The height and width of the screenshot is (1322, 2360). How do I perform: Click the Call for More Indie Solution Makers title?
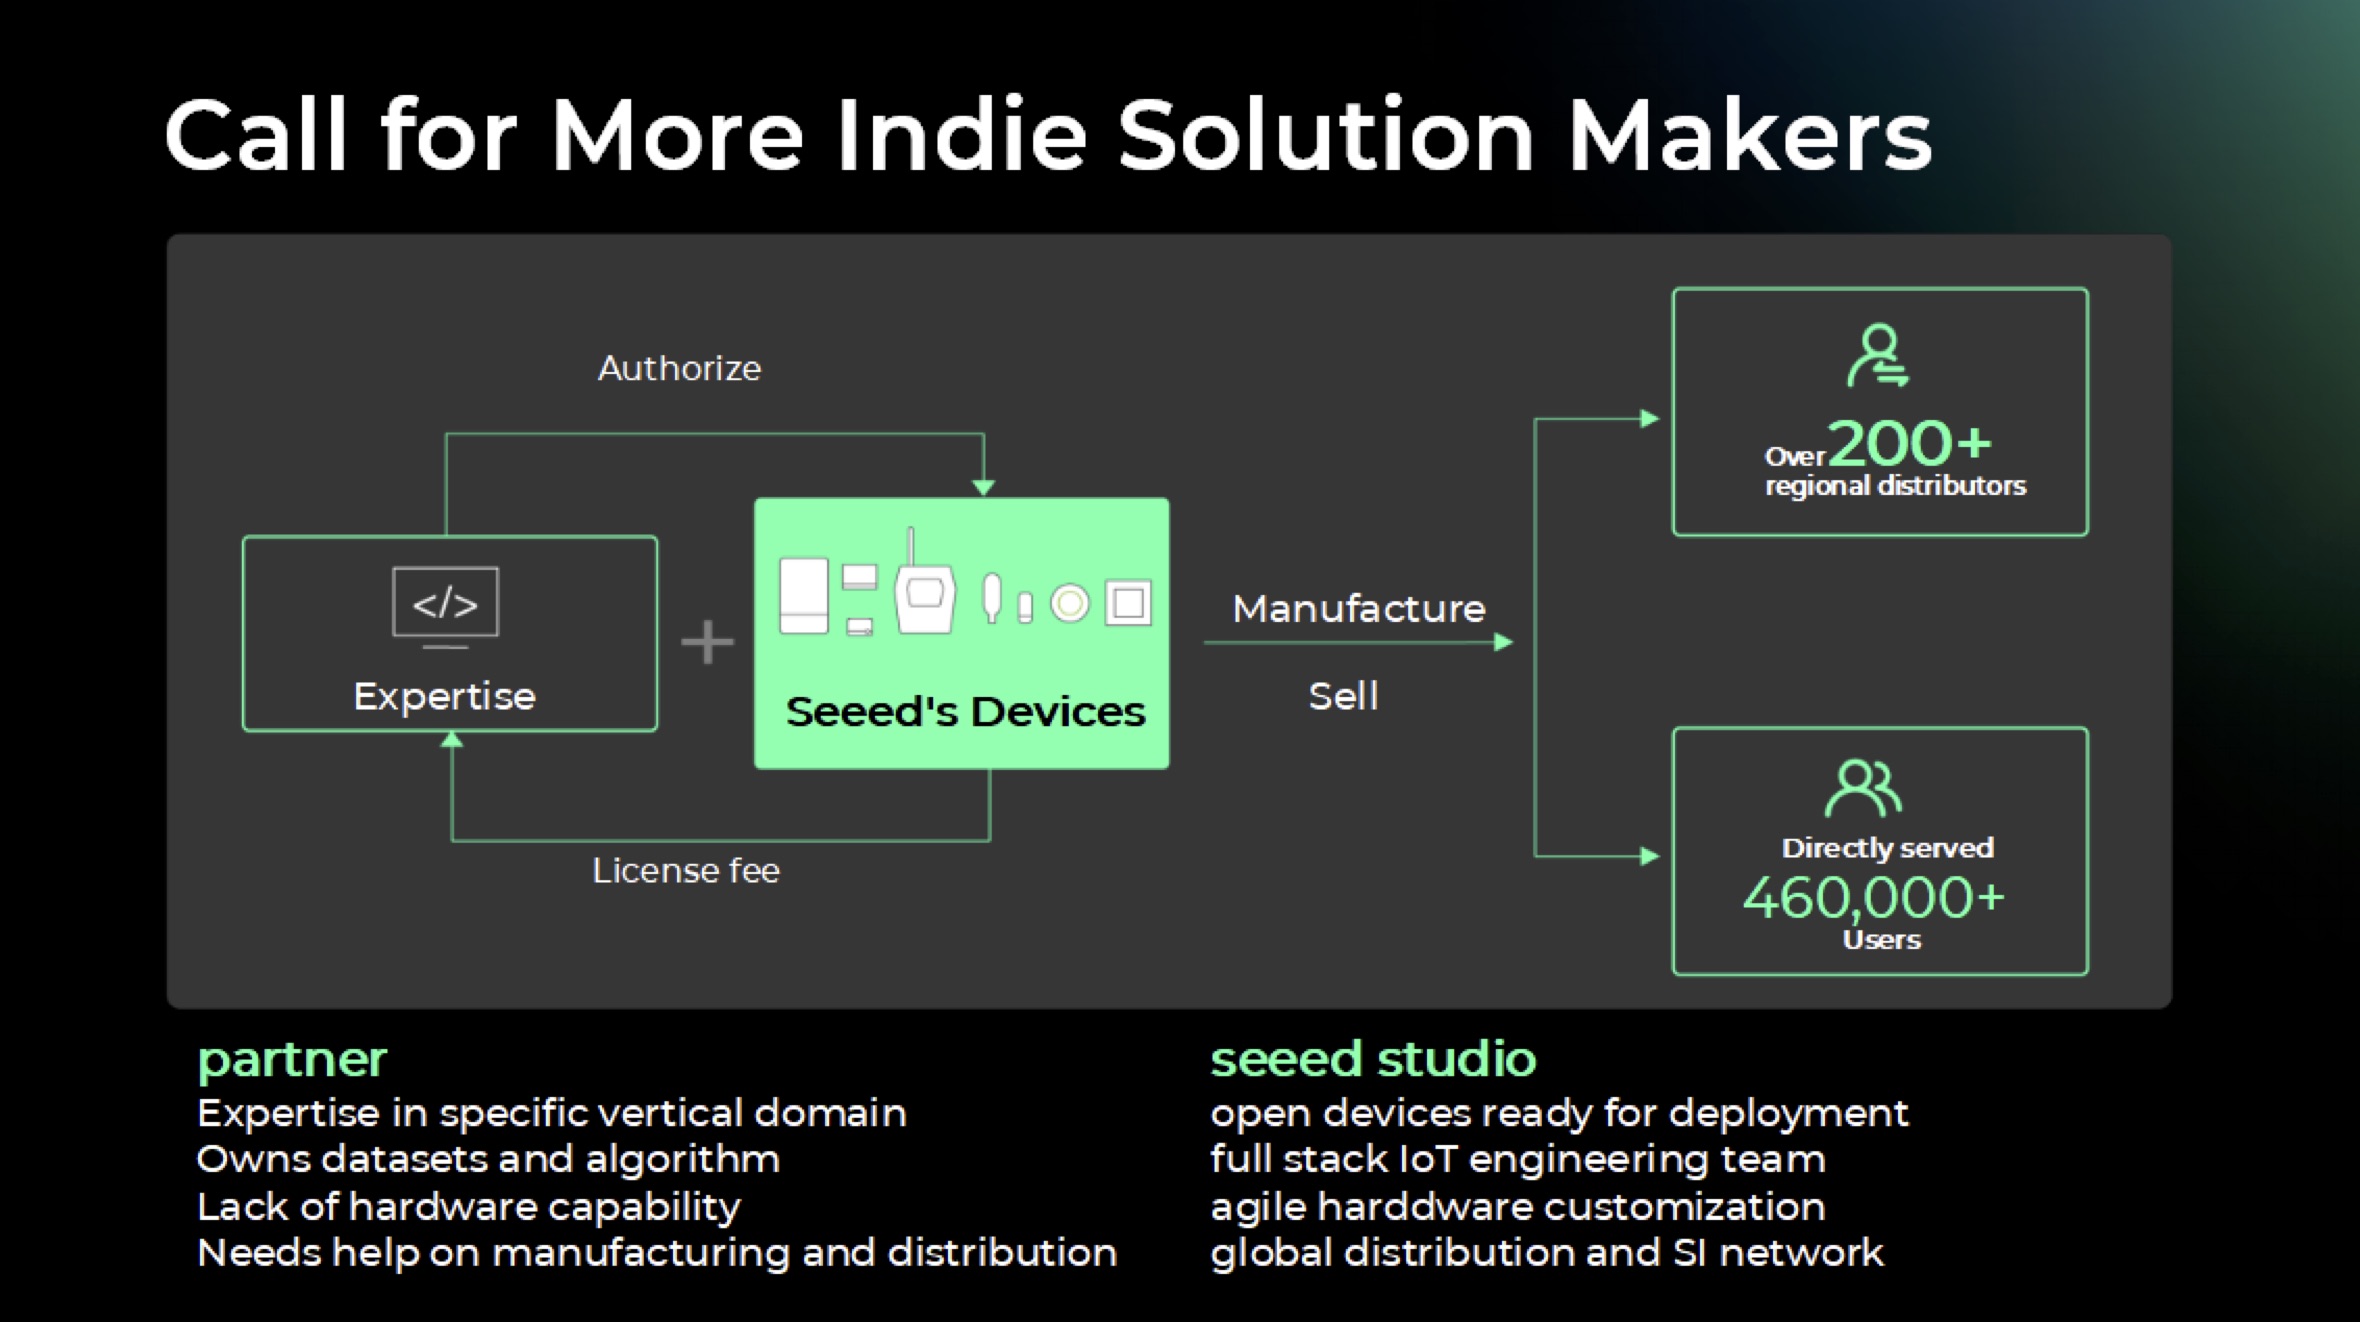pyautogui.click(x=1047, y=135)
